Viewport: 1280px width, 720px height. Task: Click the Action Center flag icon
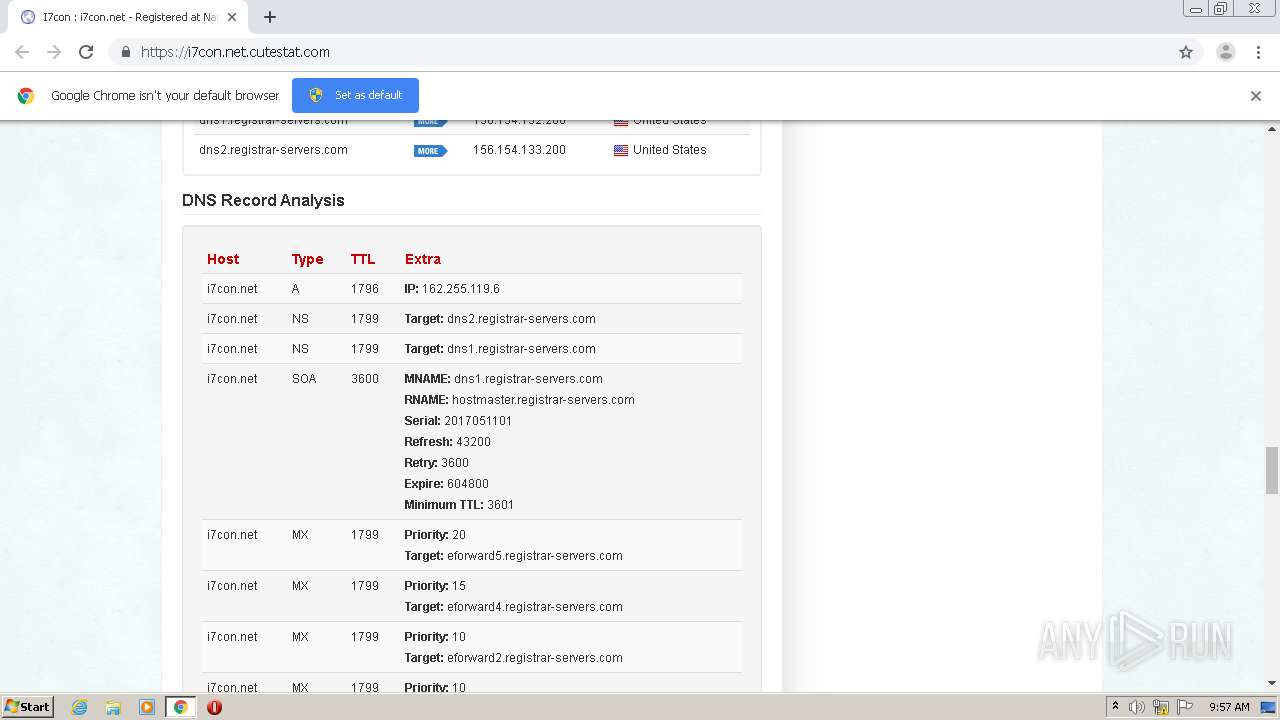[1185, 707]
